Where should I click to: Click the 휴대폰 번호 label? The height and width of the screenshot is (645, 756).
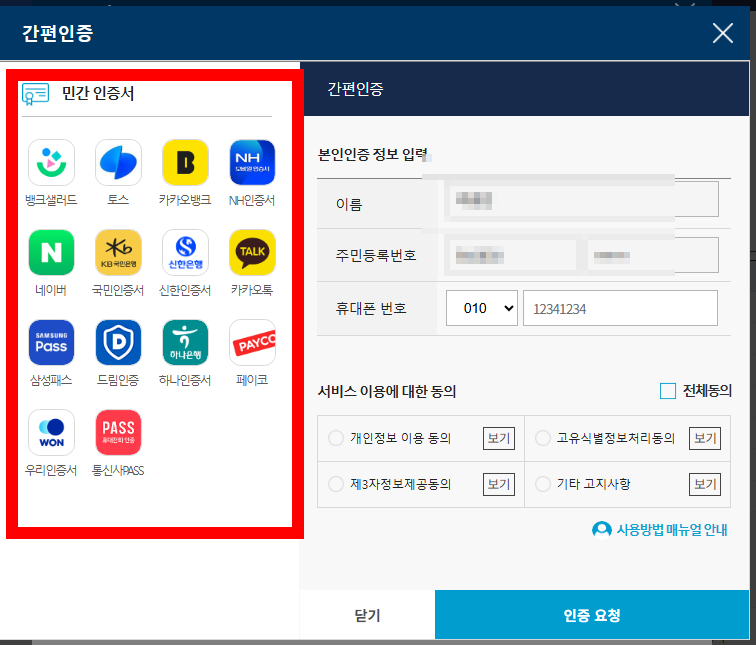coord(371,308)
